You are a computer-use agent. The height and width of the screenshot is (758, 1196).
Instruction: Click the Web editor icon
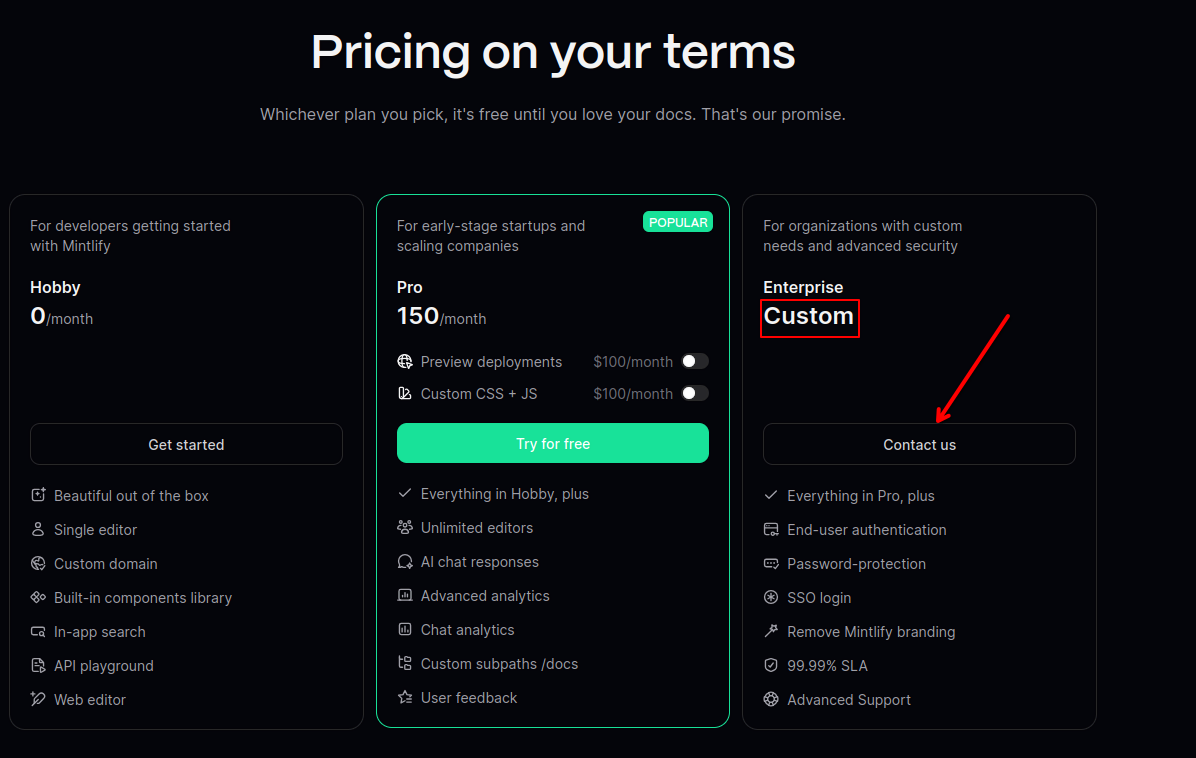37,699
